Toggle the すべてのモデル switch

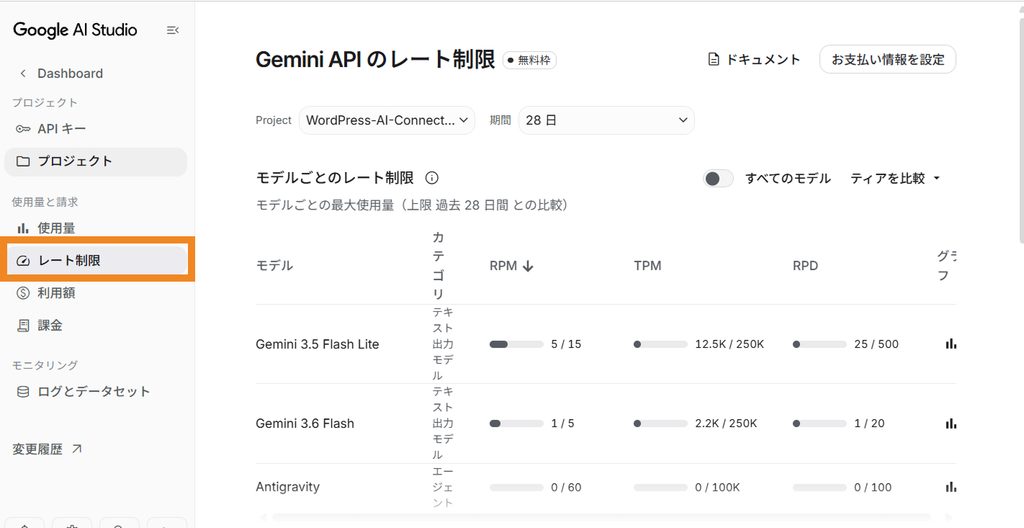pyautogui.click(x=718, y=178)
